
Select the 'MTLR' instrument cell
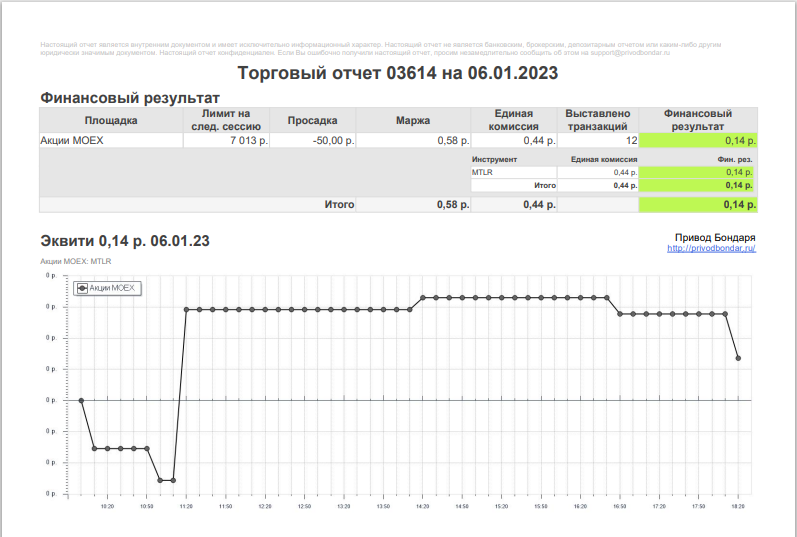tap(513, 172)
